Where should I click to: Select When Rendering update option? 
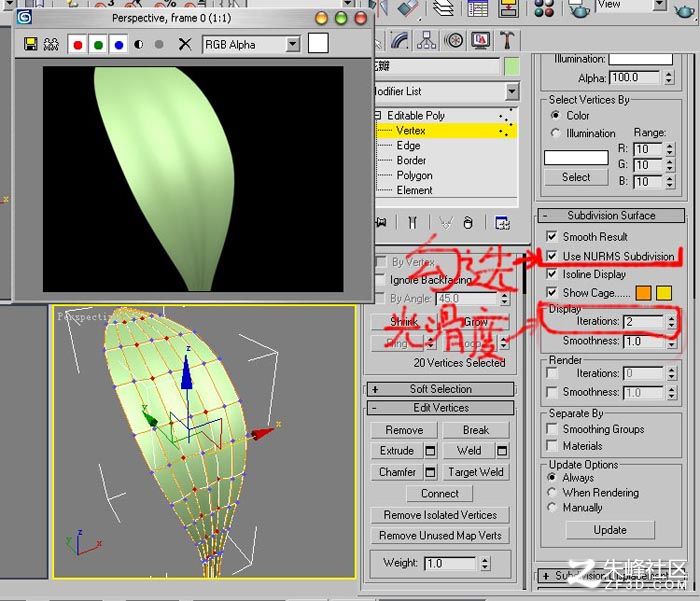click(x=552, y=492)
